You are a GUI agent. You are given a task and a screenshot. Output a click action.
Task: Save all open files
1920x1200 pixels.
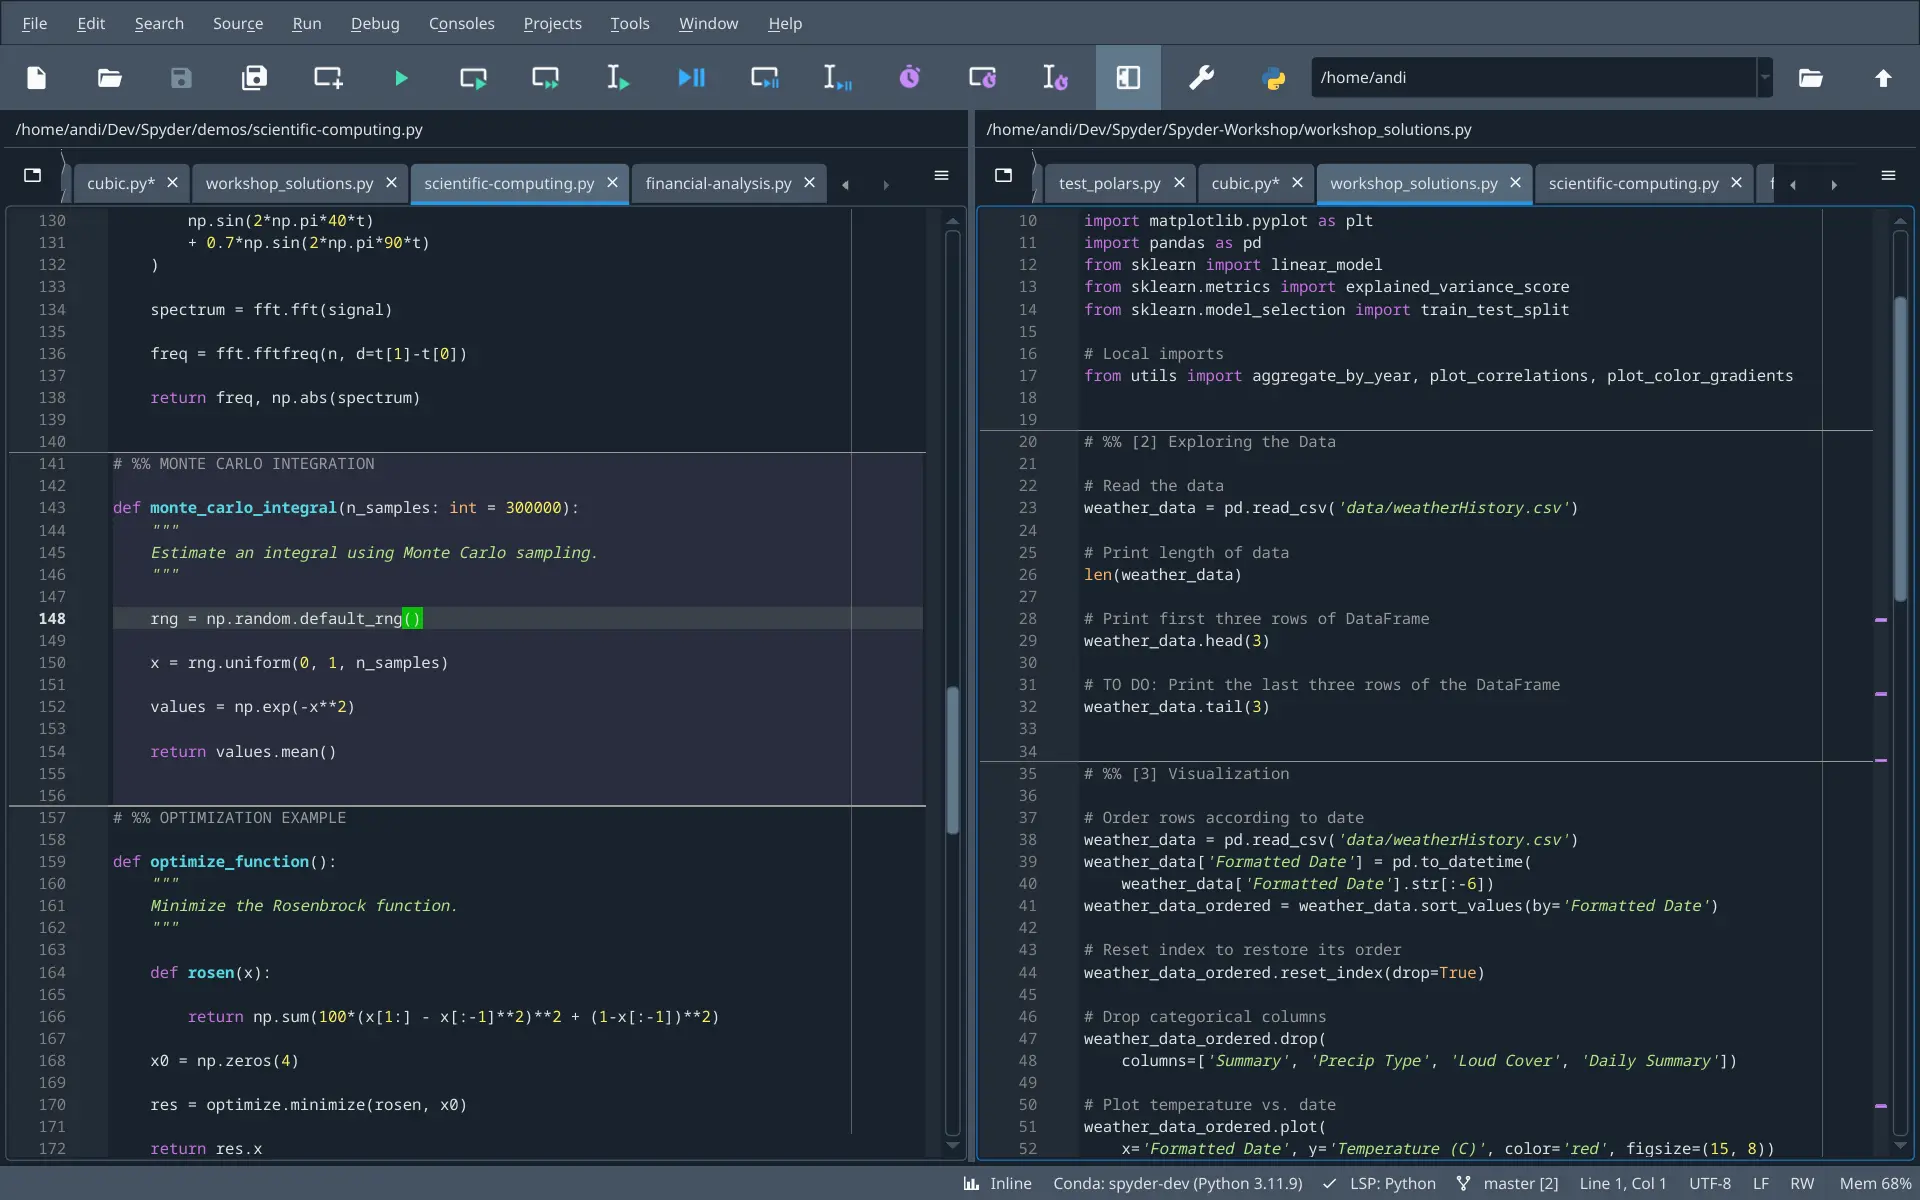(x=255, y=77)
